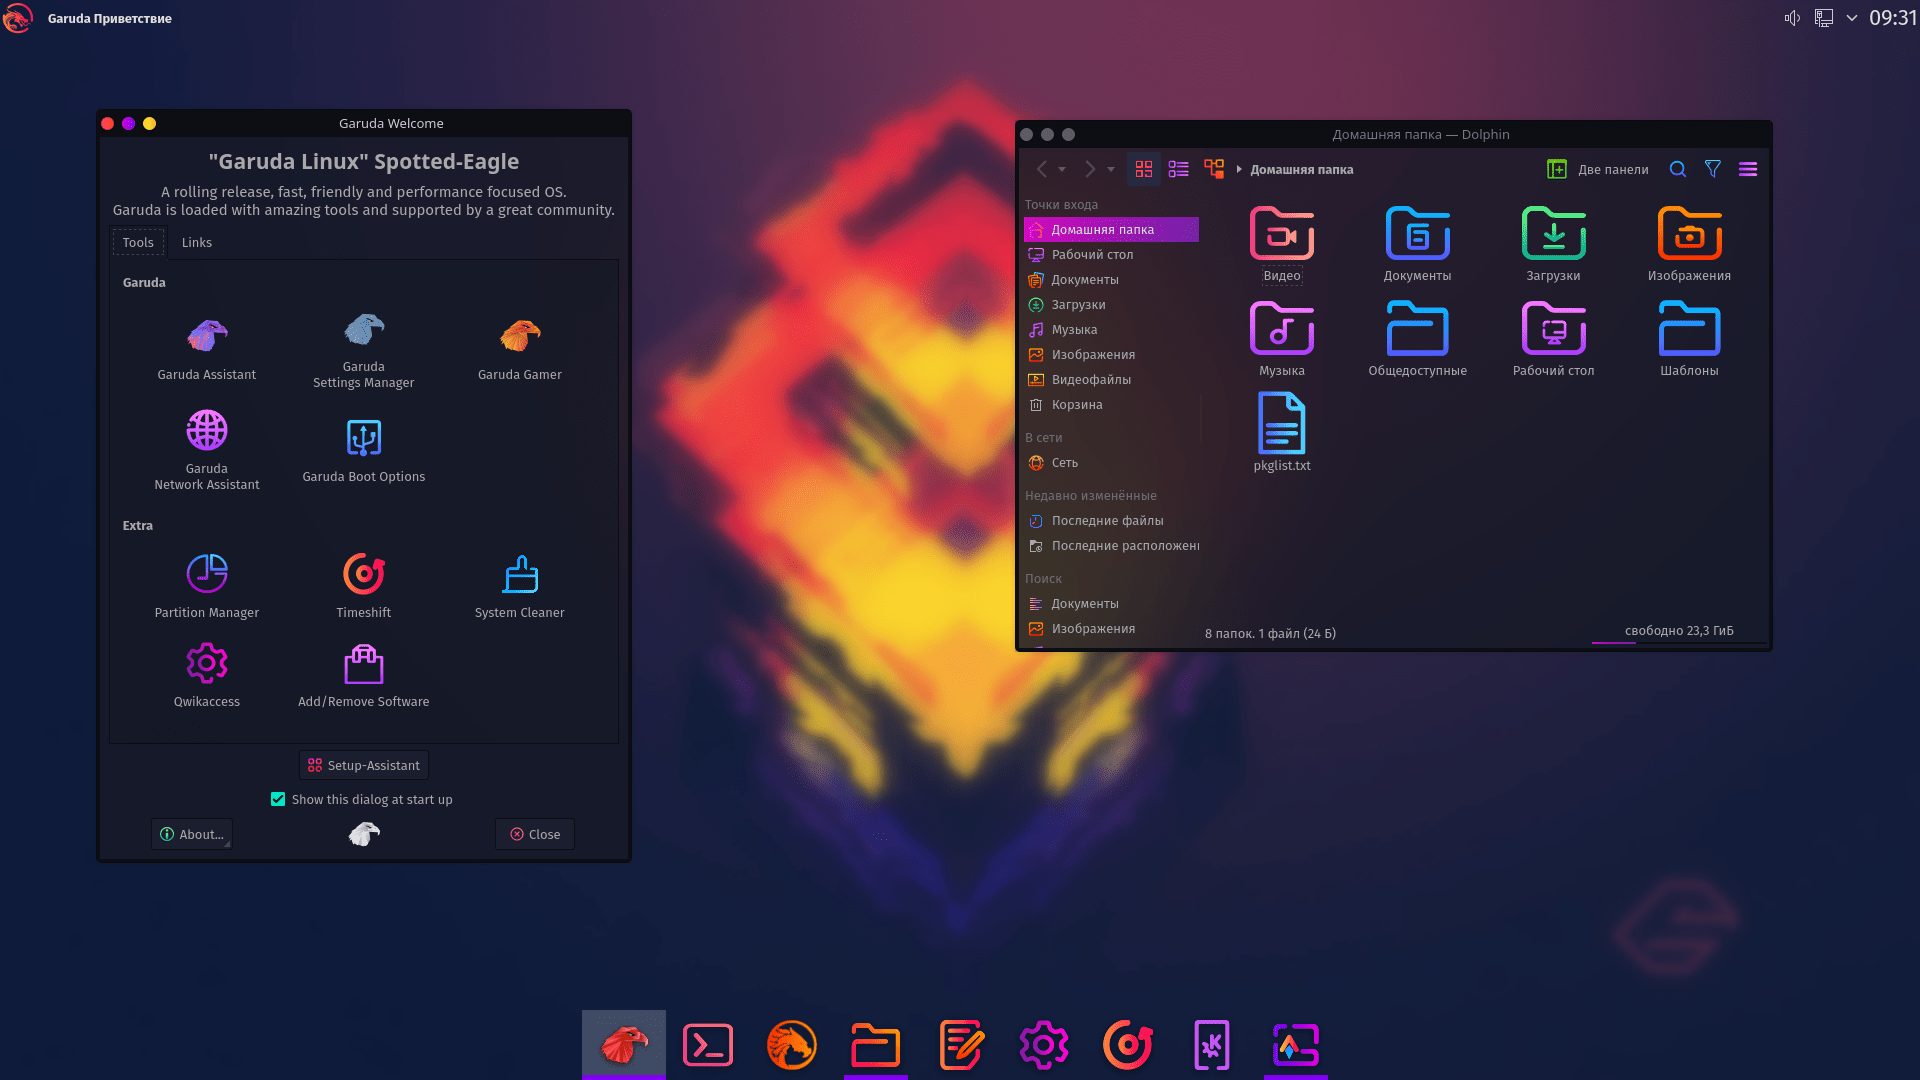
Task: Activate the filter icon in Dolphin
Action: pyautogui.click(x=1713, y=169)
